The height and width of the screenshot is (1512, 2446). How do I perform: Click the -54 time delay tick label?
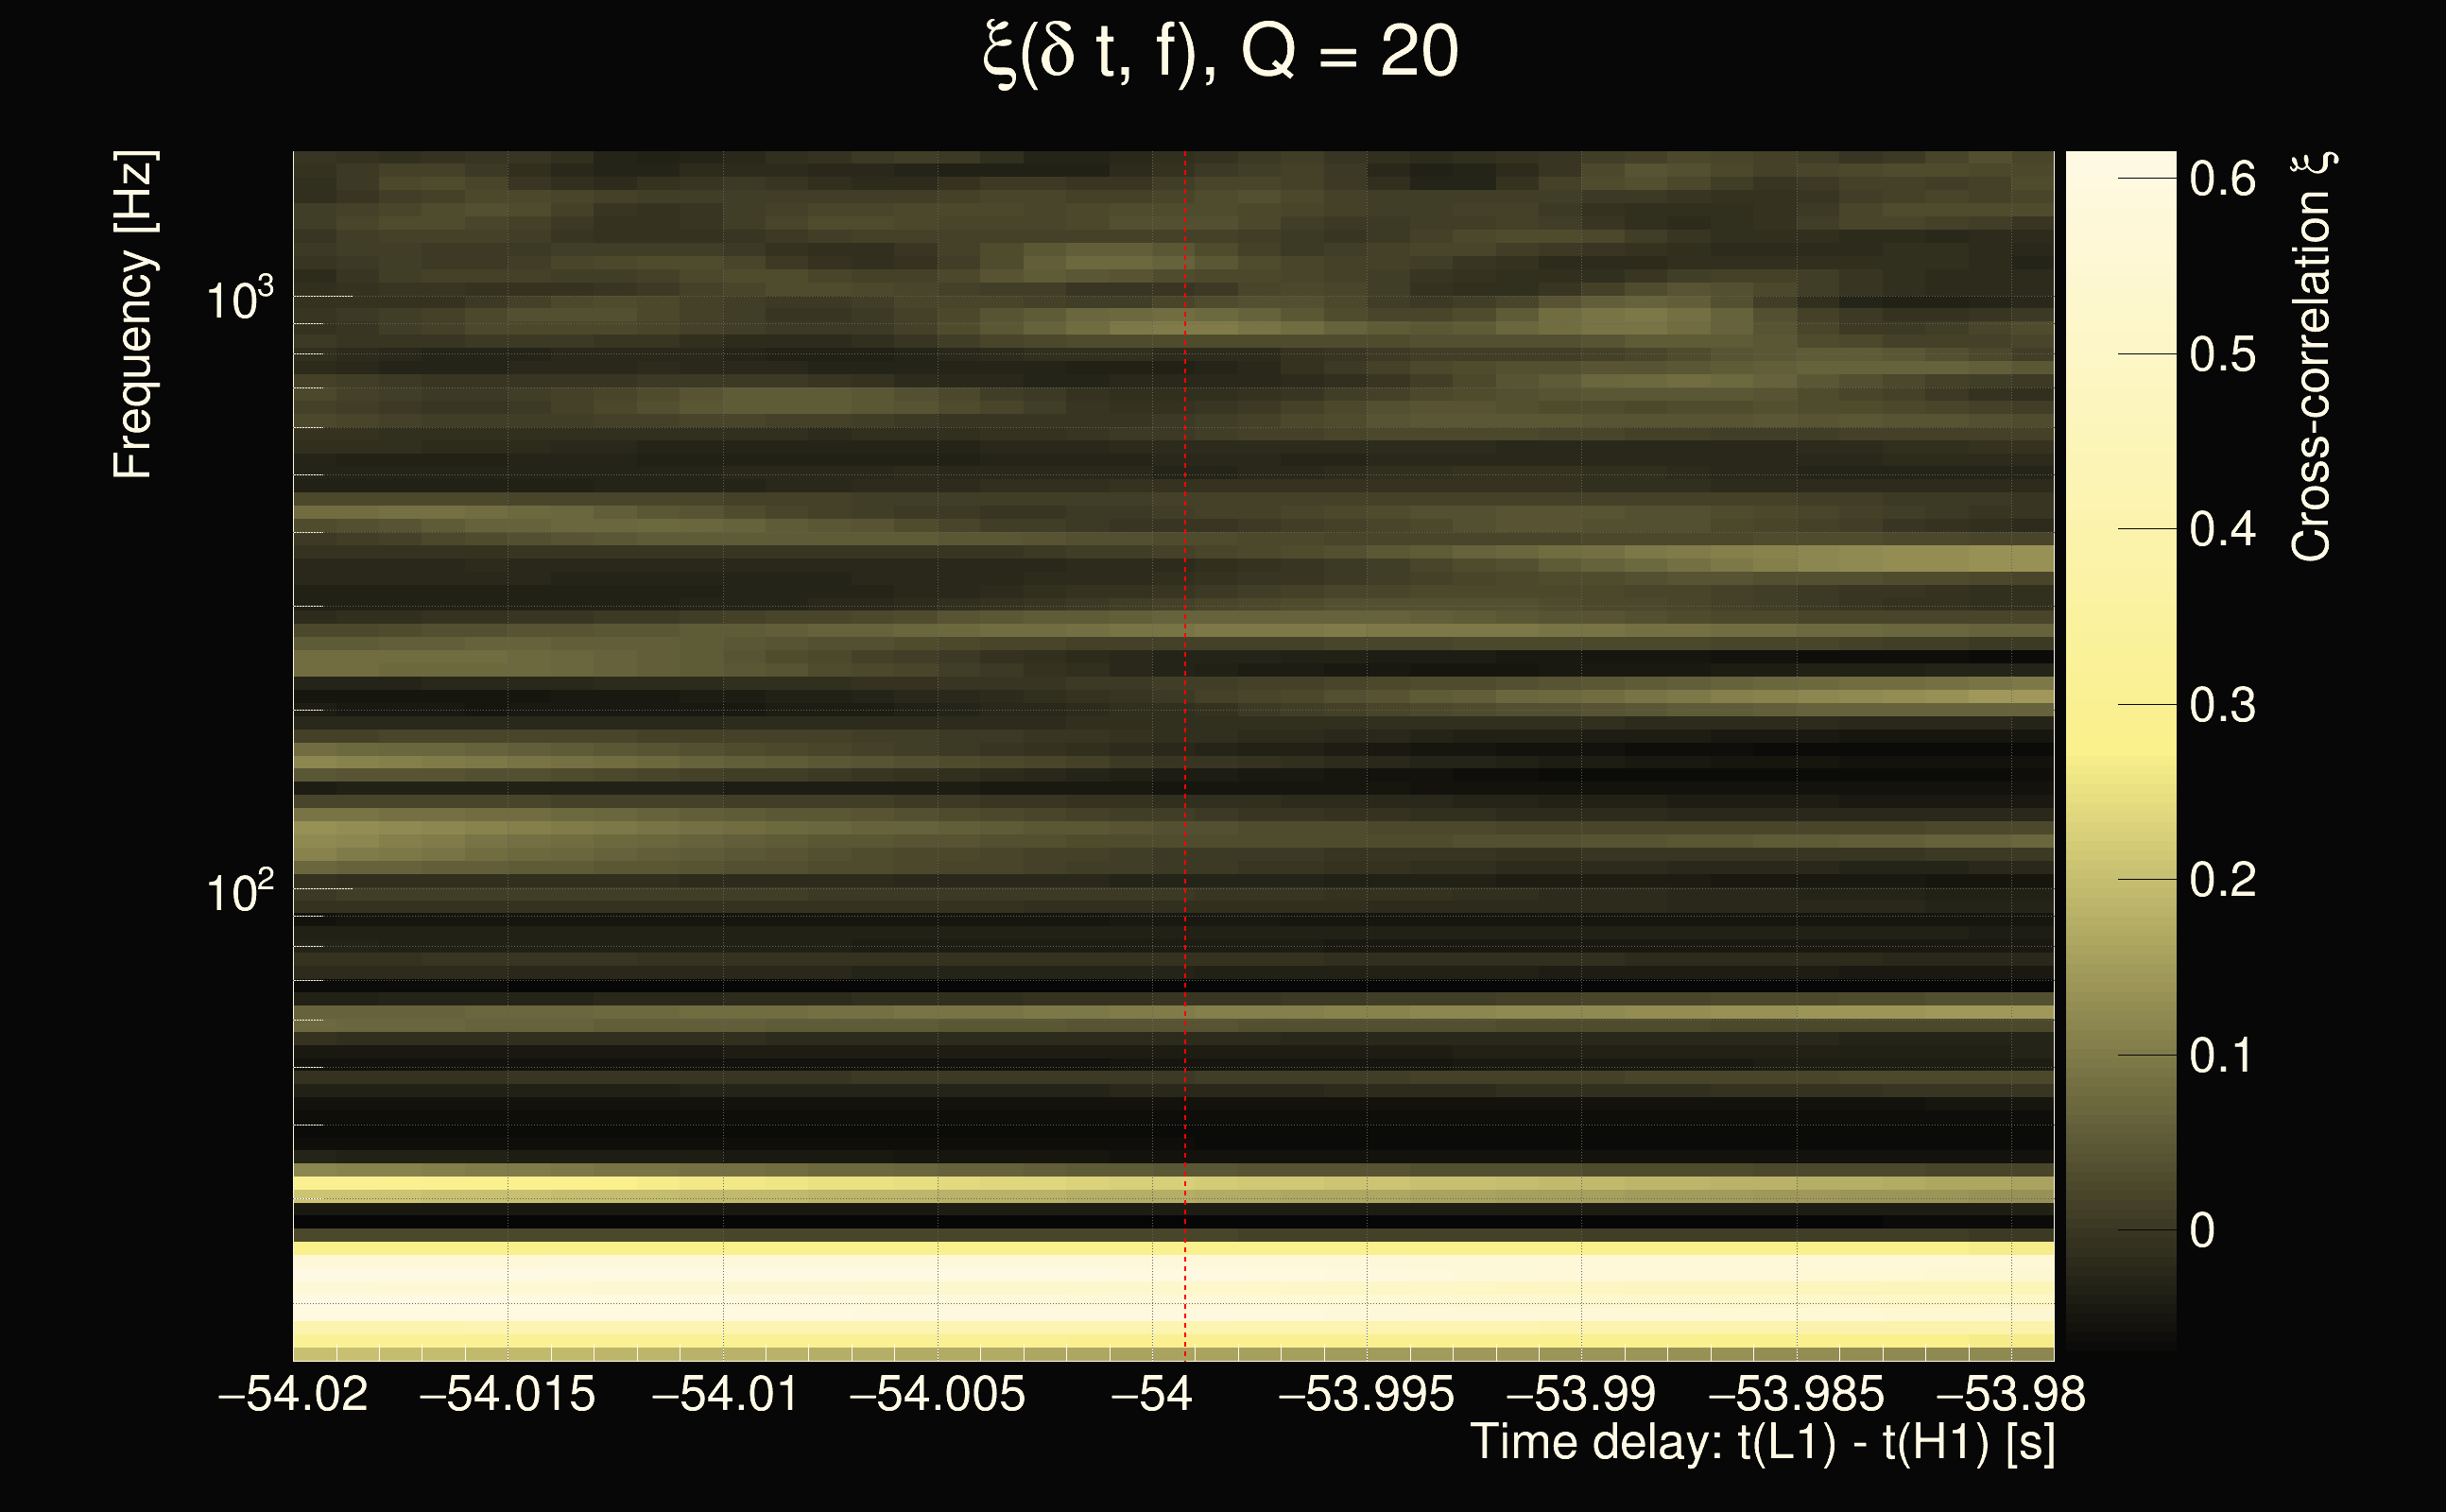coord(1152,1394)
